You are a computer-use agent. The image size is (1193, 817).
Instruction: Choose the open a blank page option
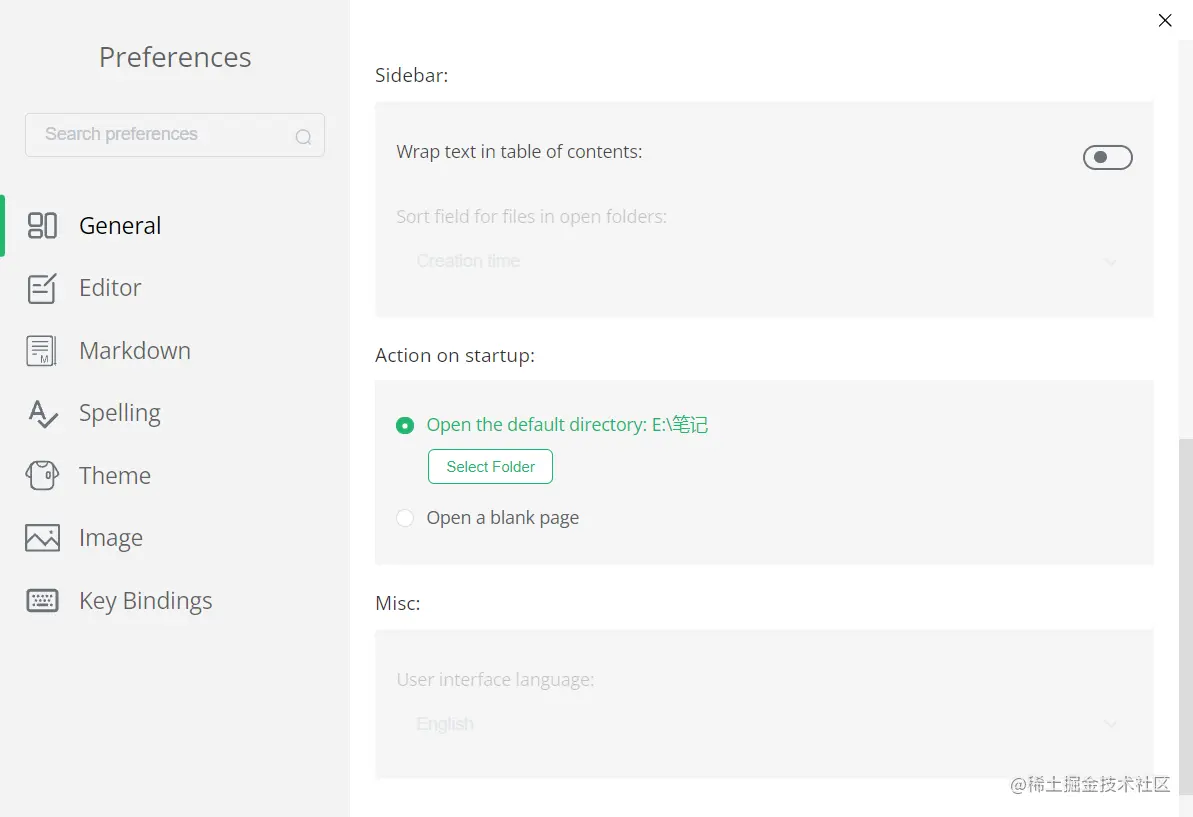(405, 518)
